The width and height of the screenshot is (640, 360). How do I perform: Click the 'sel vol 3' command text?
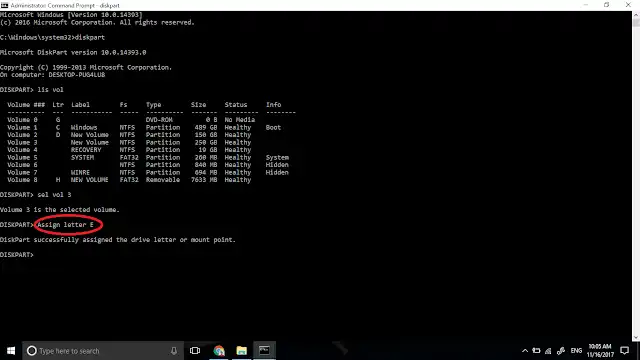(x=54, y=195)
